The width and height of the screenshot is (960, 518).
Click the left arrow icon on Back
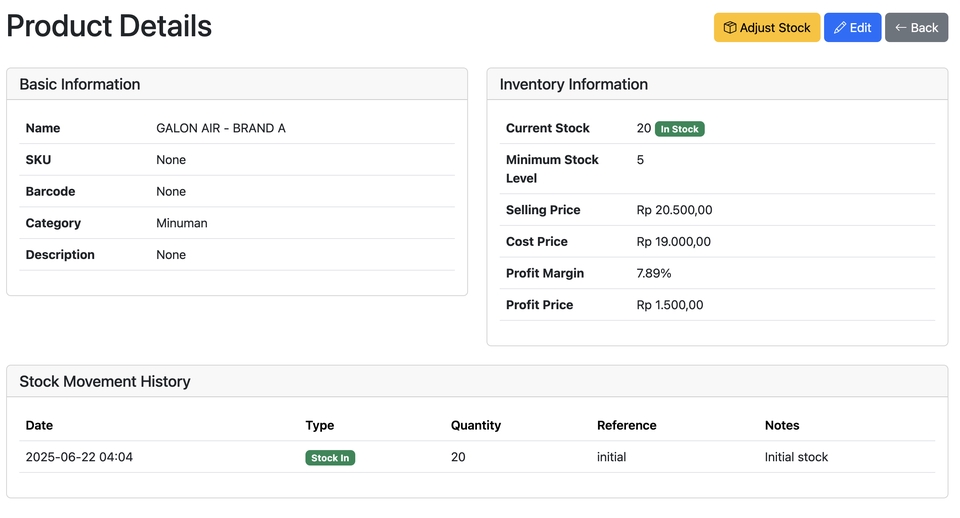click(900, 28)
